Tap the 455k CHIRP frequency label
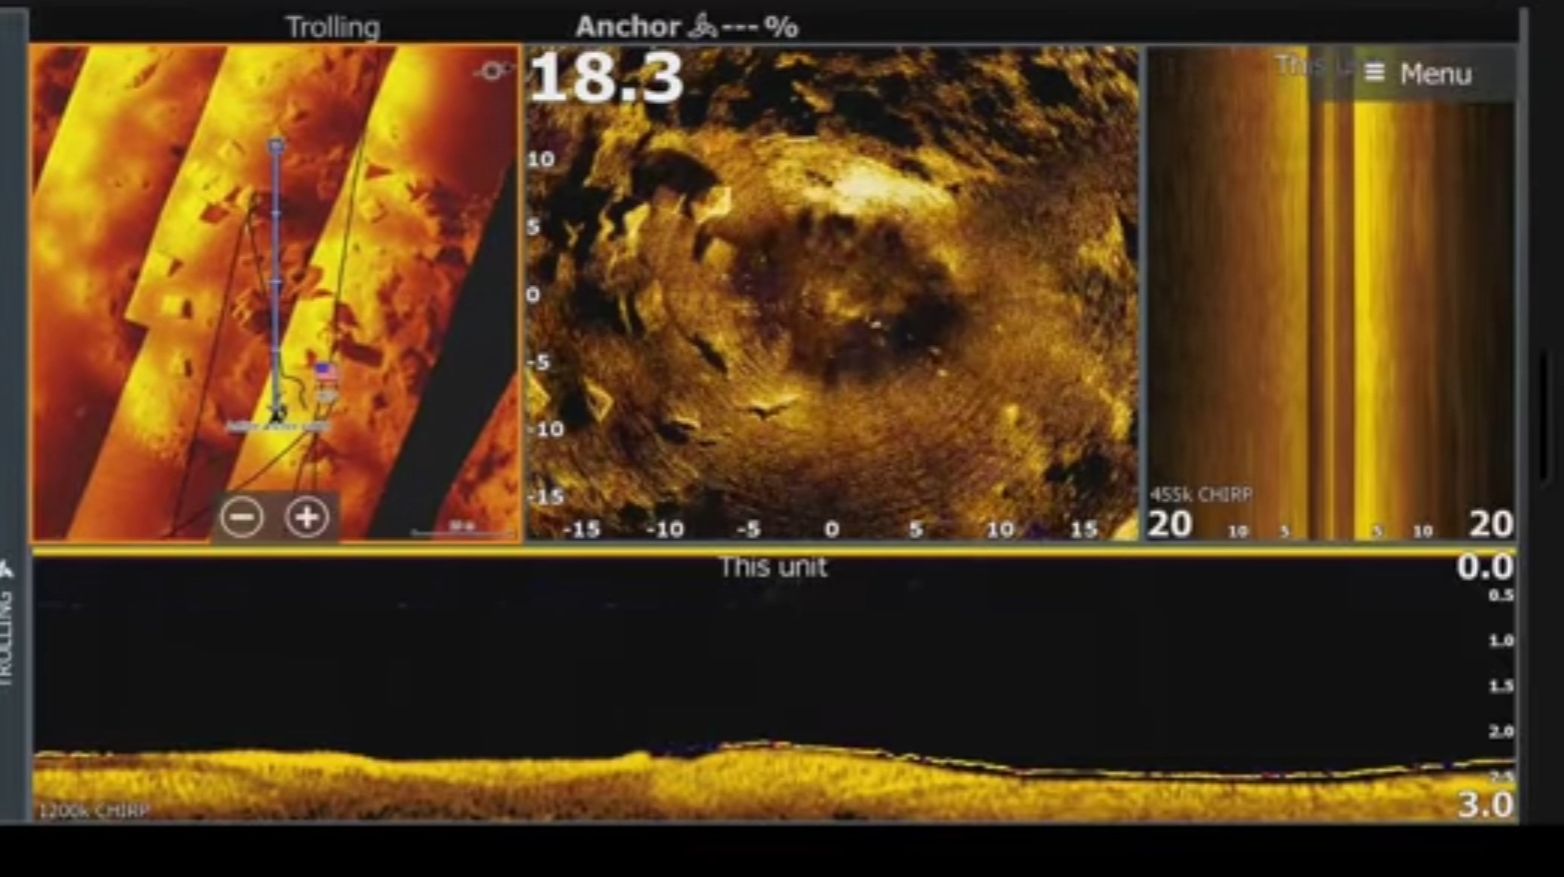The image size is (1564, 877). [1200, 494]
